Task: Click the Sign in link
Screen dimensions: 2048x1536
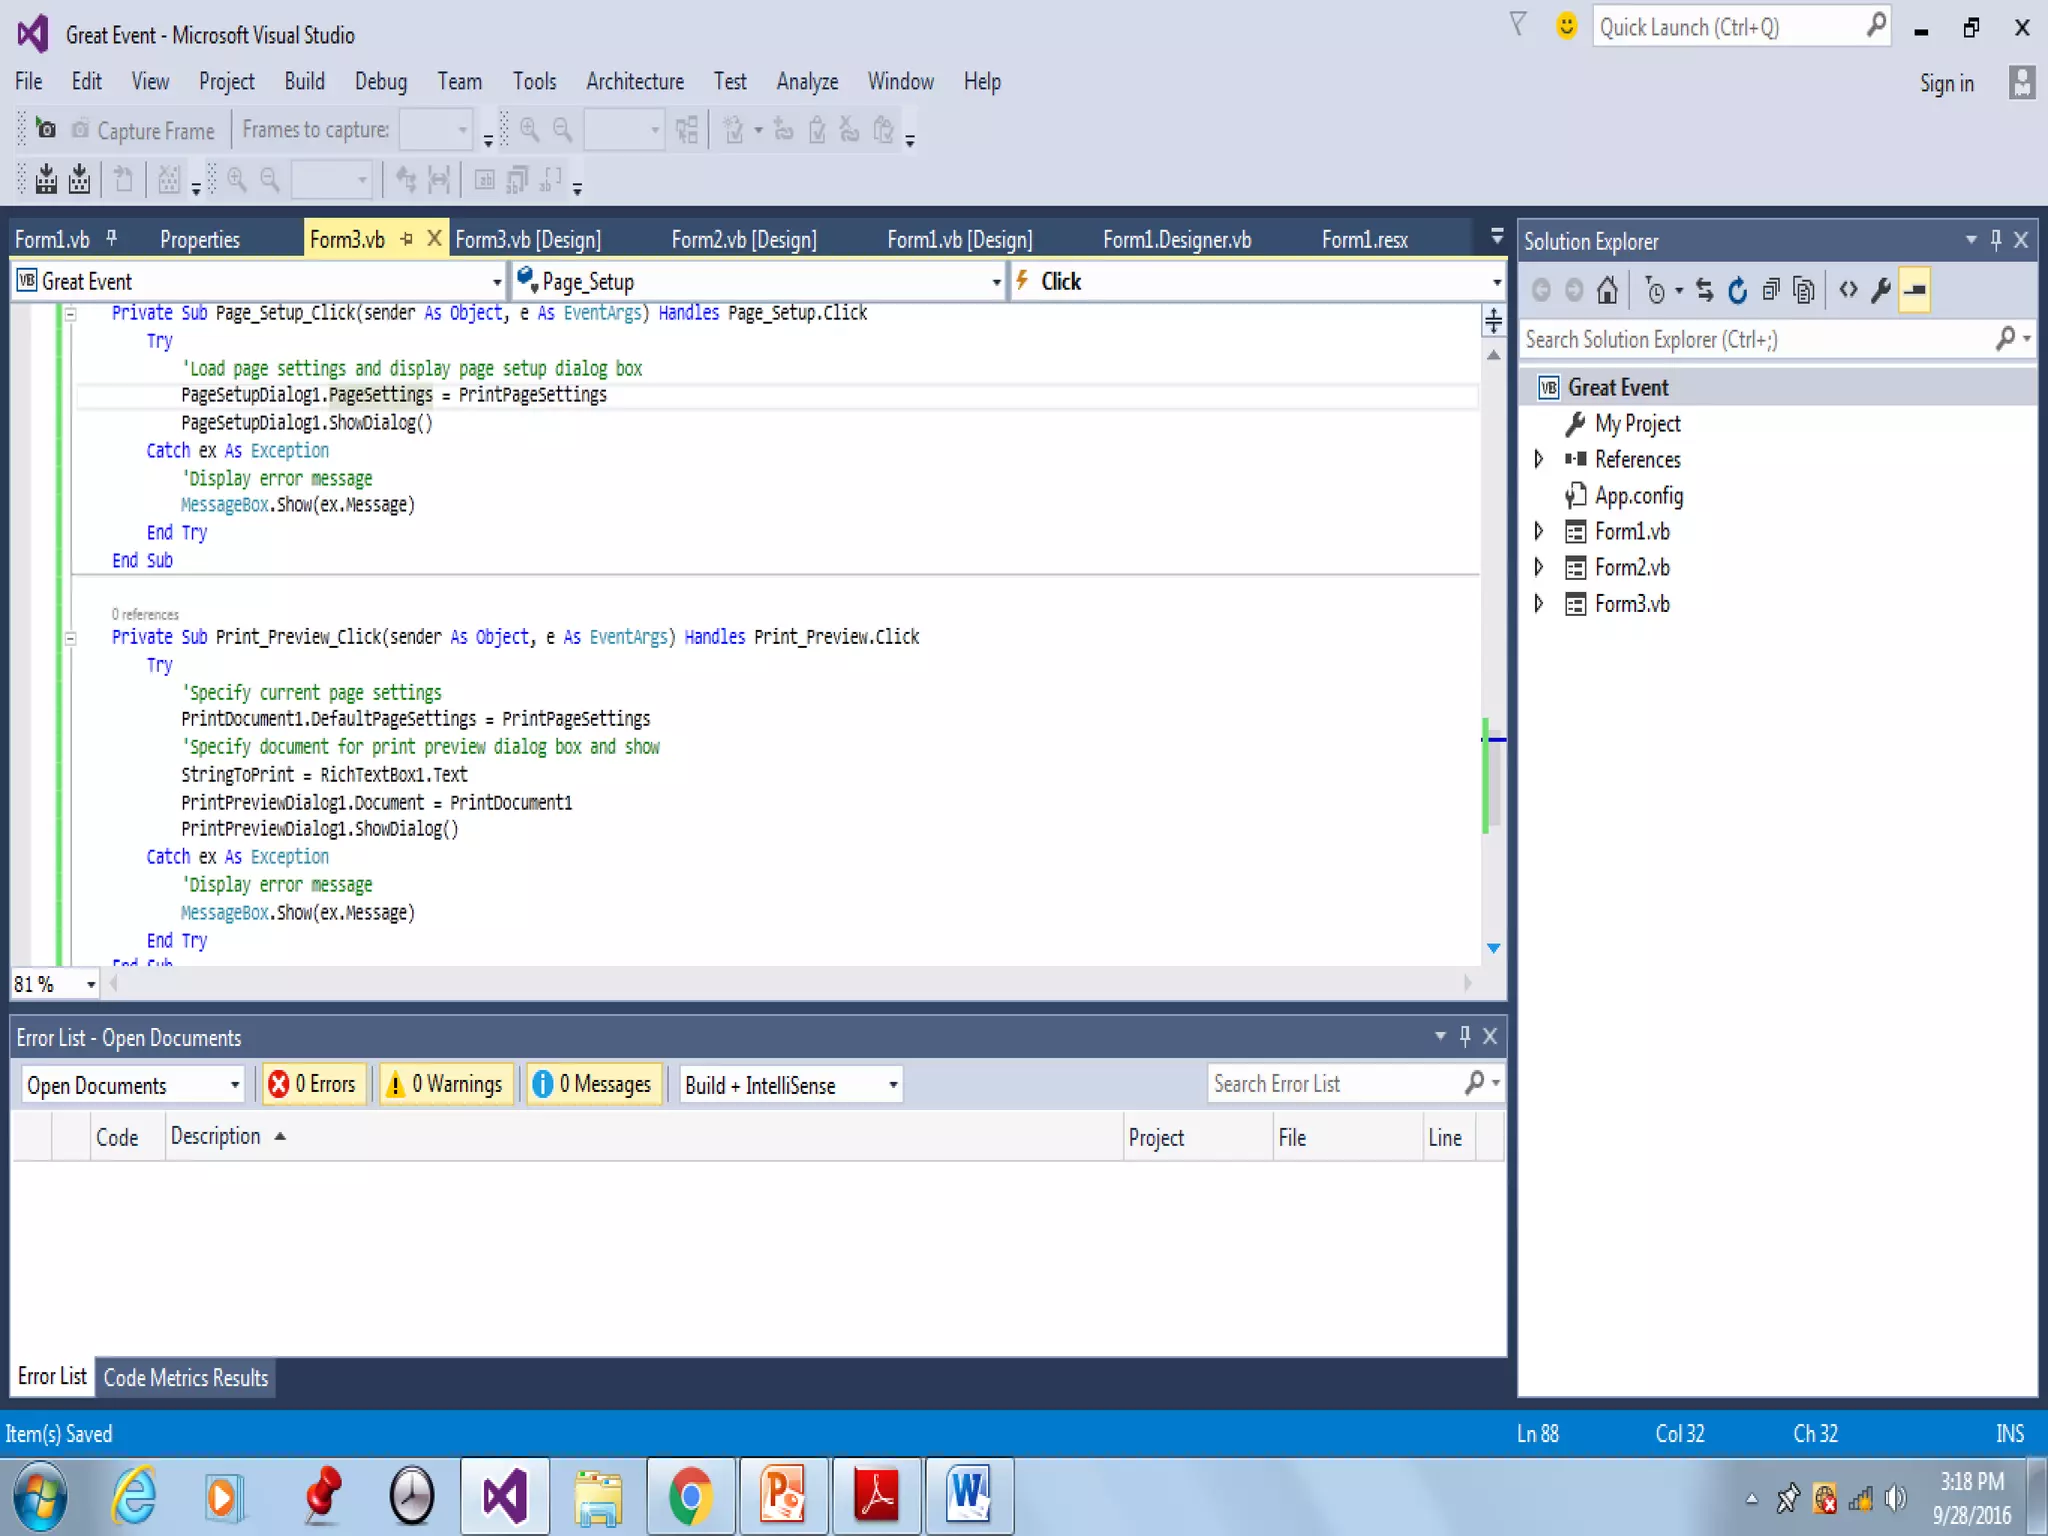Action: coord(1946,83)
